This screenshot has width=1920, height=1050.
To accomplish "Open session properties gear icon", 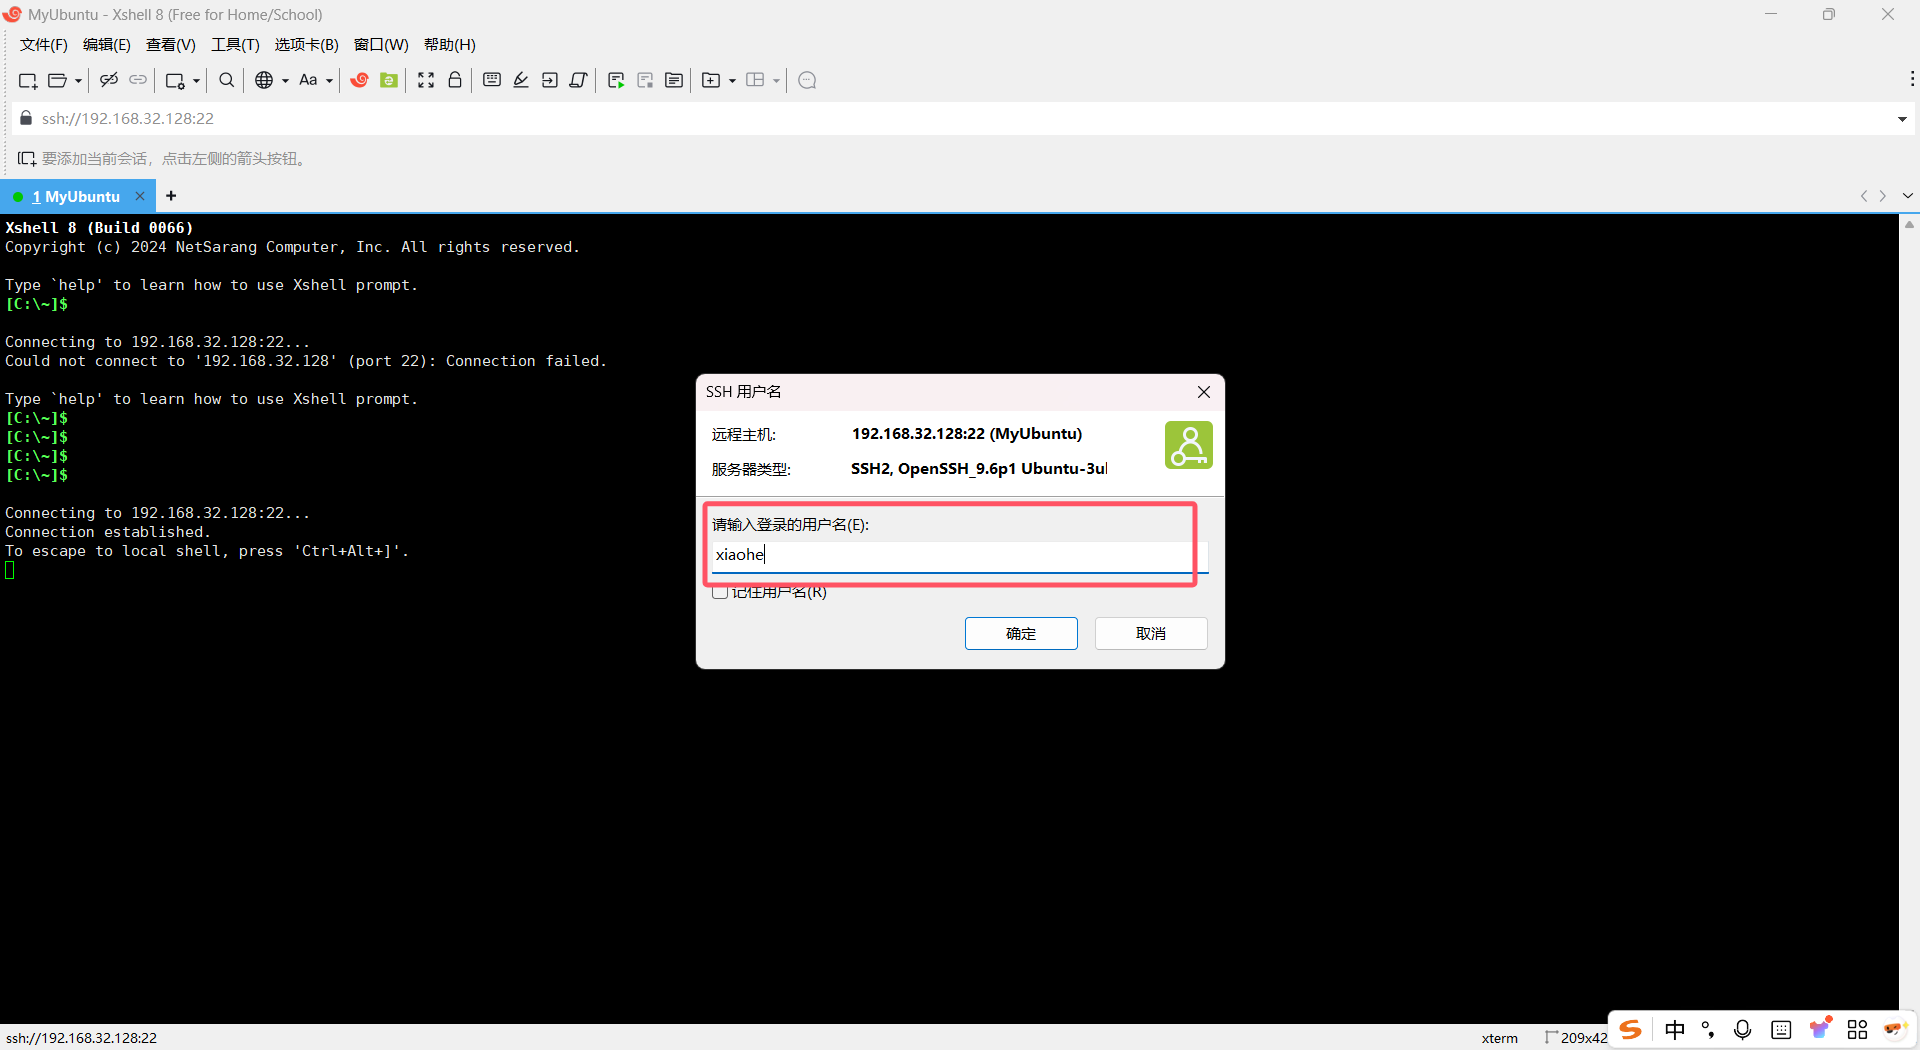I will [175, 80].
